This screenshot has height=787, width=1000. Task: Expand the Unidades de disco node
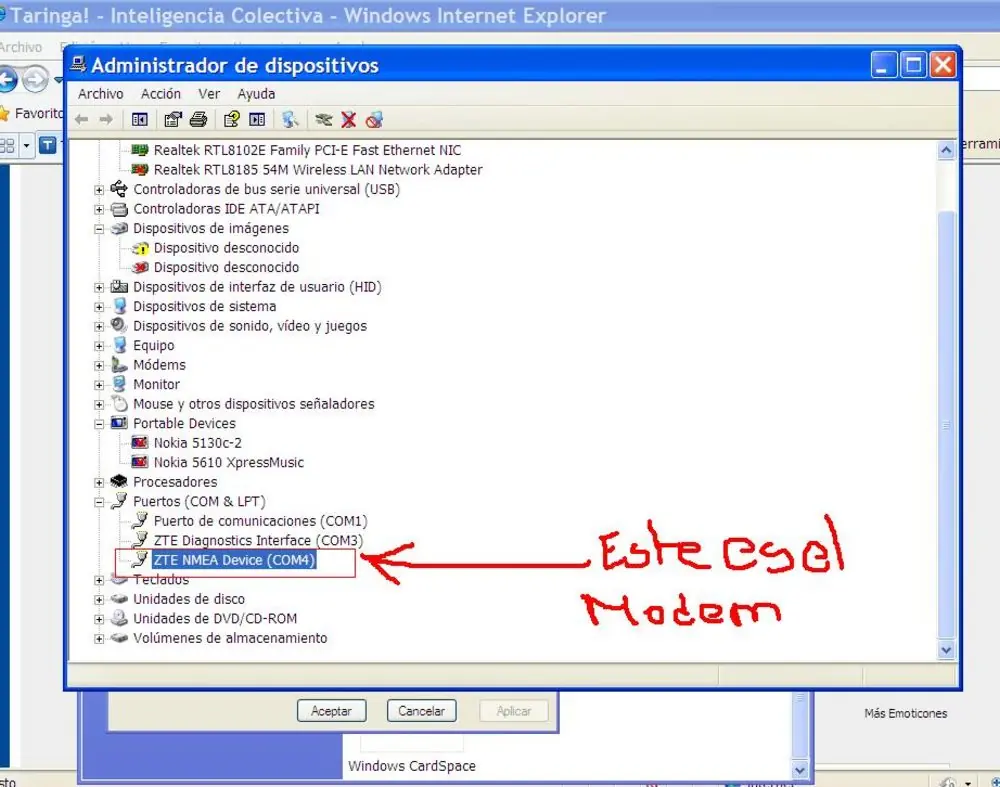coord(99,599)
